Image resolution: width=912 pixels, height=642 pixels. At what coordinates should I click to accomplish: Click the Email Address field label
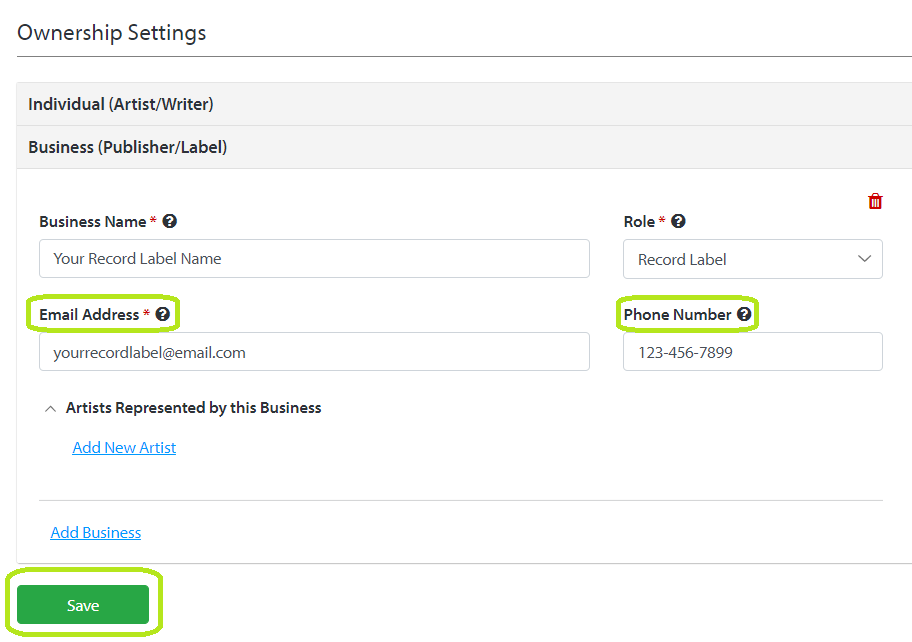(89, 315)
